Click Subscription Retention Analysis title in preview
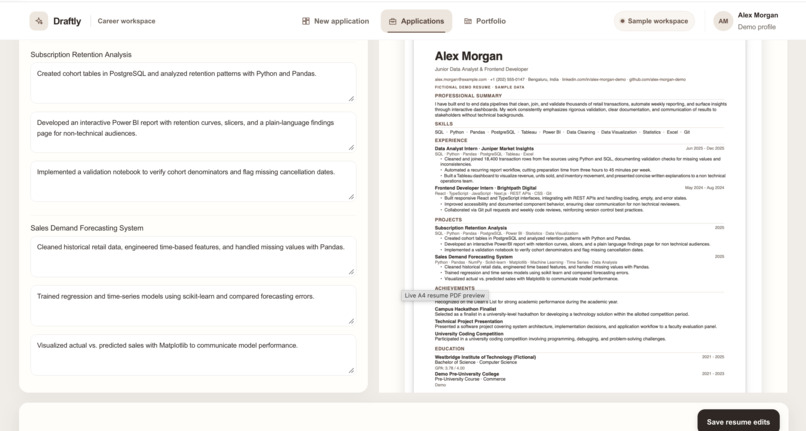 pyautogui.click(x=471, y=228)
